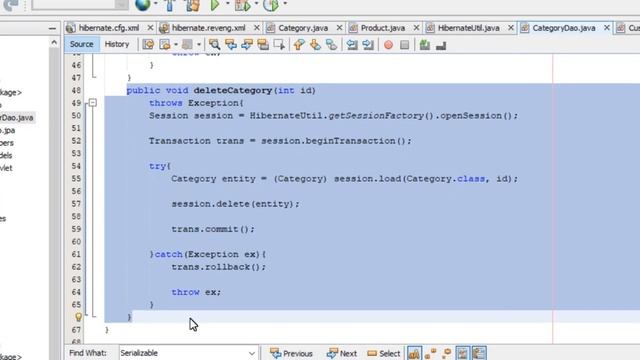Close the Category.java tab

(x=339, y=28)
